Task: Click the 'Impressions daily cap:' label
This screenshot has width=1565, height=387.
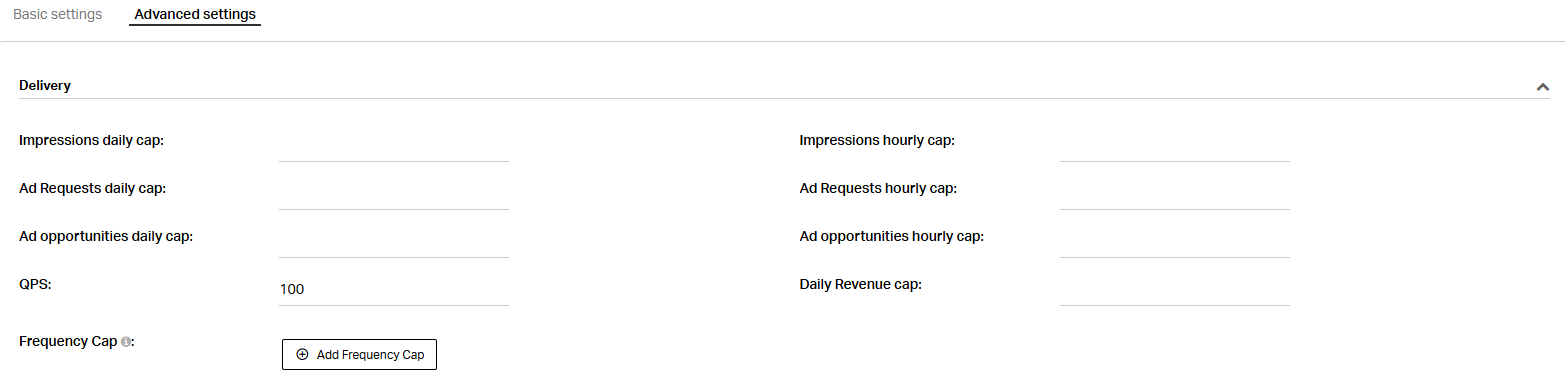Action: point(91,140)
